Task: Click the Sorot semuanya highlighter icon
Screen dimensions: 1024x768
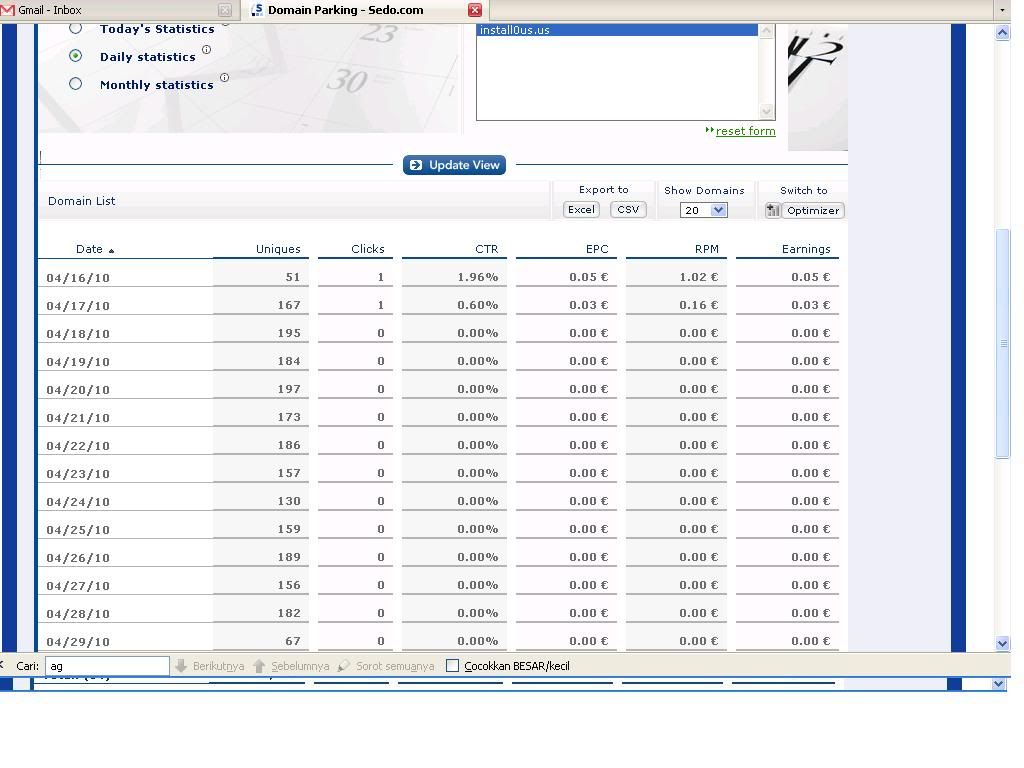Action: click(x=344, y=666)
